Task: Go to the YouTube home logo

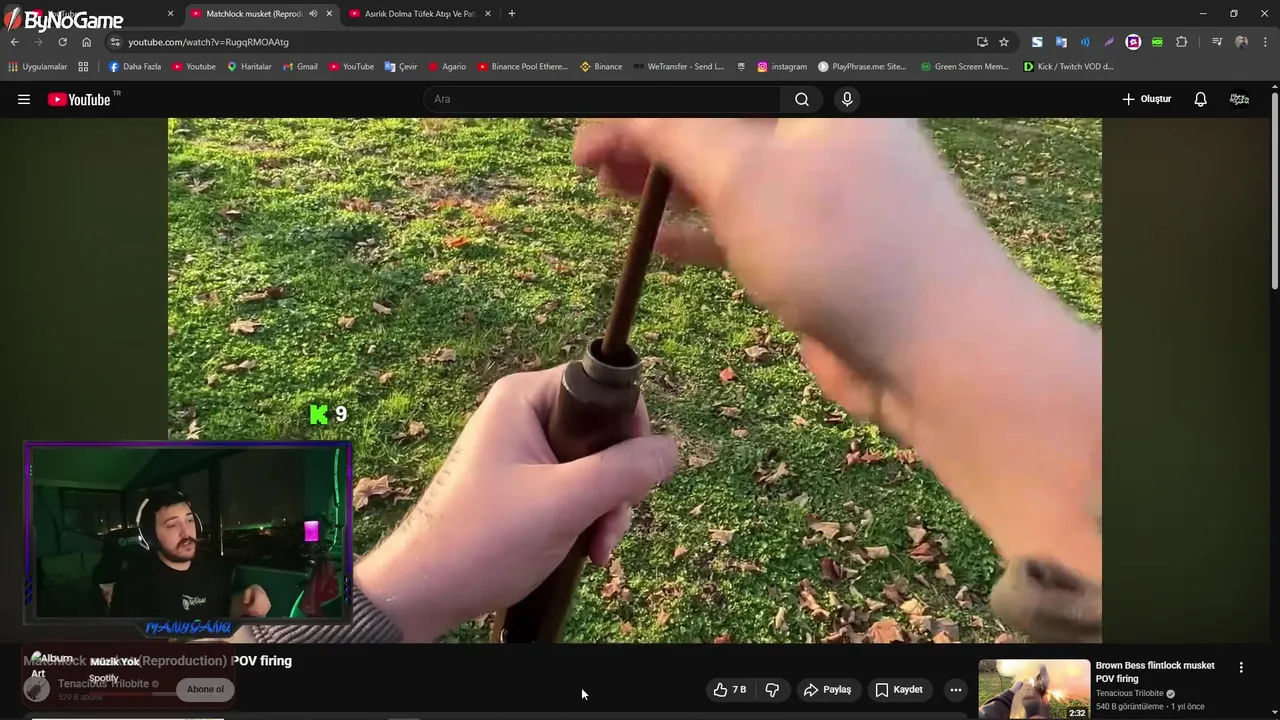Action: pyautogui.click(x=79, y=99)
